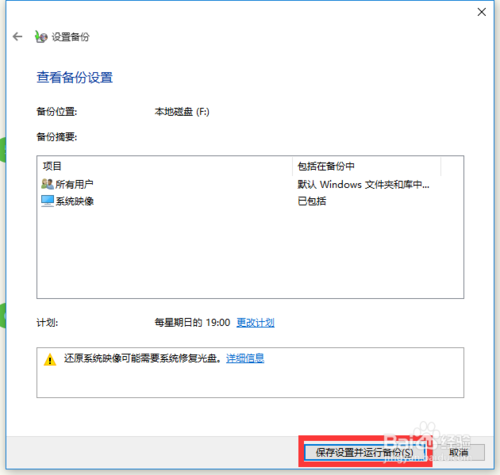500x475 pixels.
Task: Click the 系统映像 monitor icon
Action: click(x=47, y=201)
